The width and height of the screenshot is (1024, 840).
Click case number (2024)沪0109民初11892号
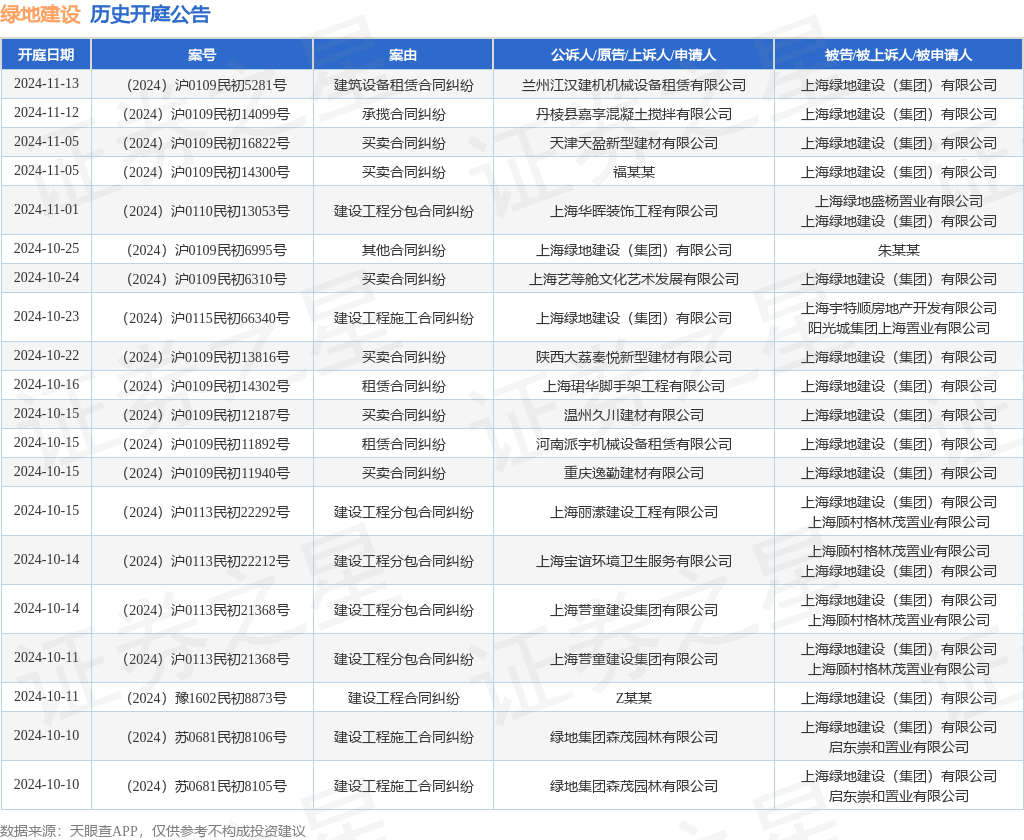pos(206,444)
